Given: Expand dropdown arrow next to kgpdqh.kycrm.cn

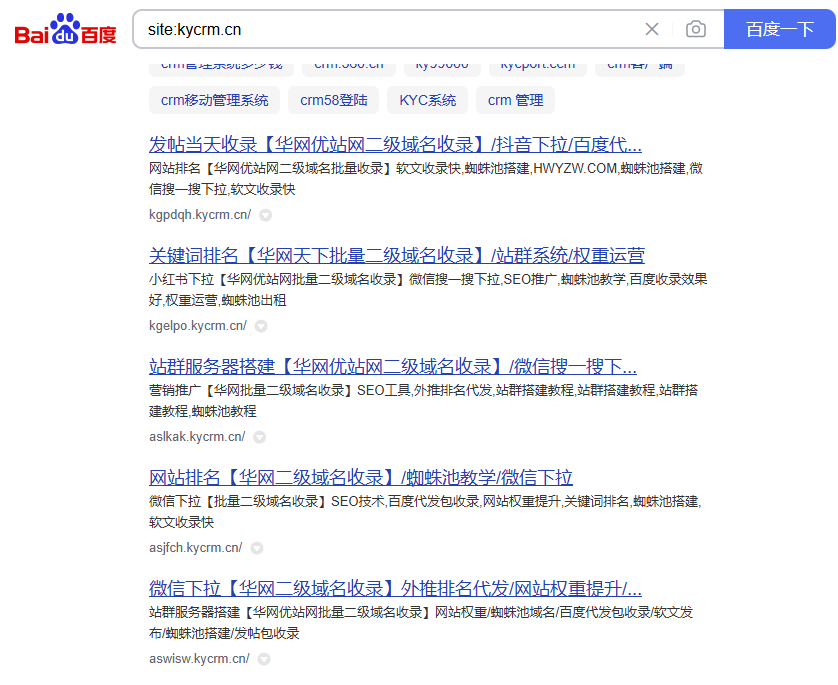Looking at the screenshot, I should (x=265, y=215).
